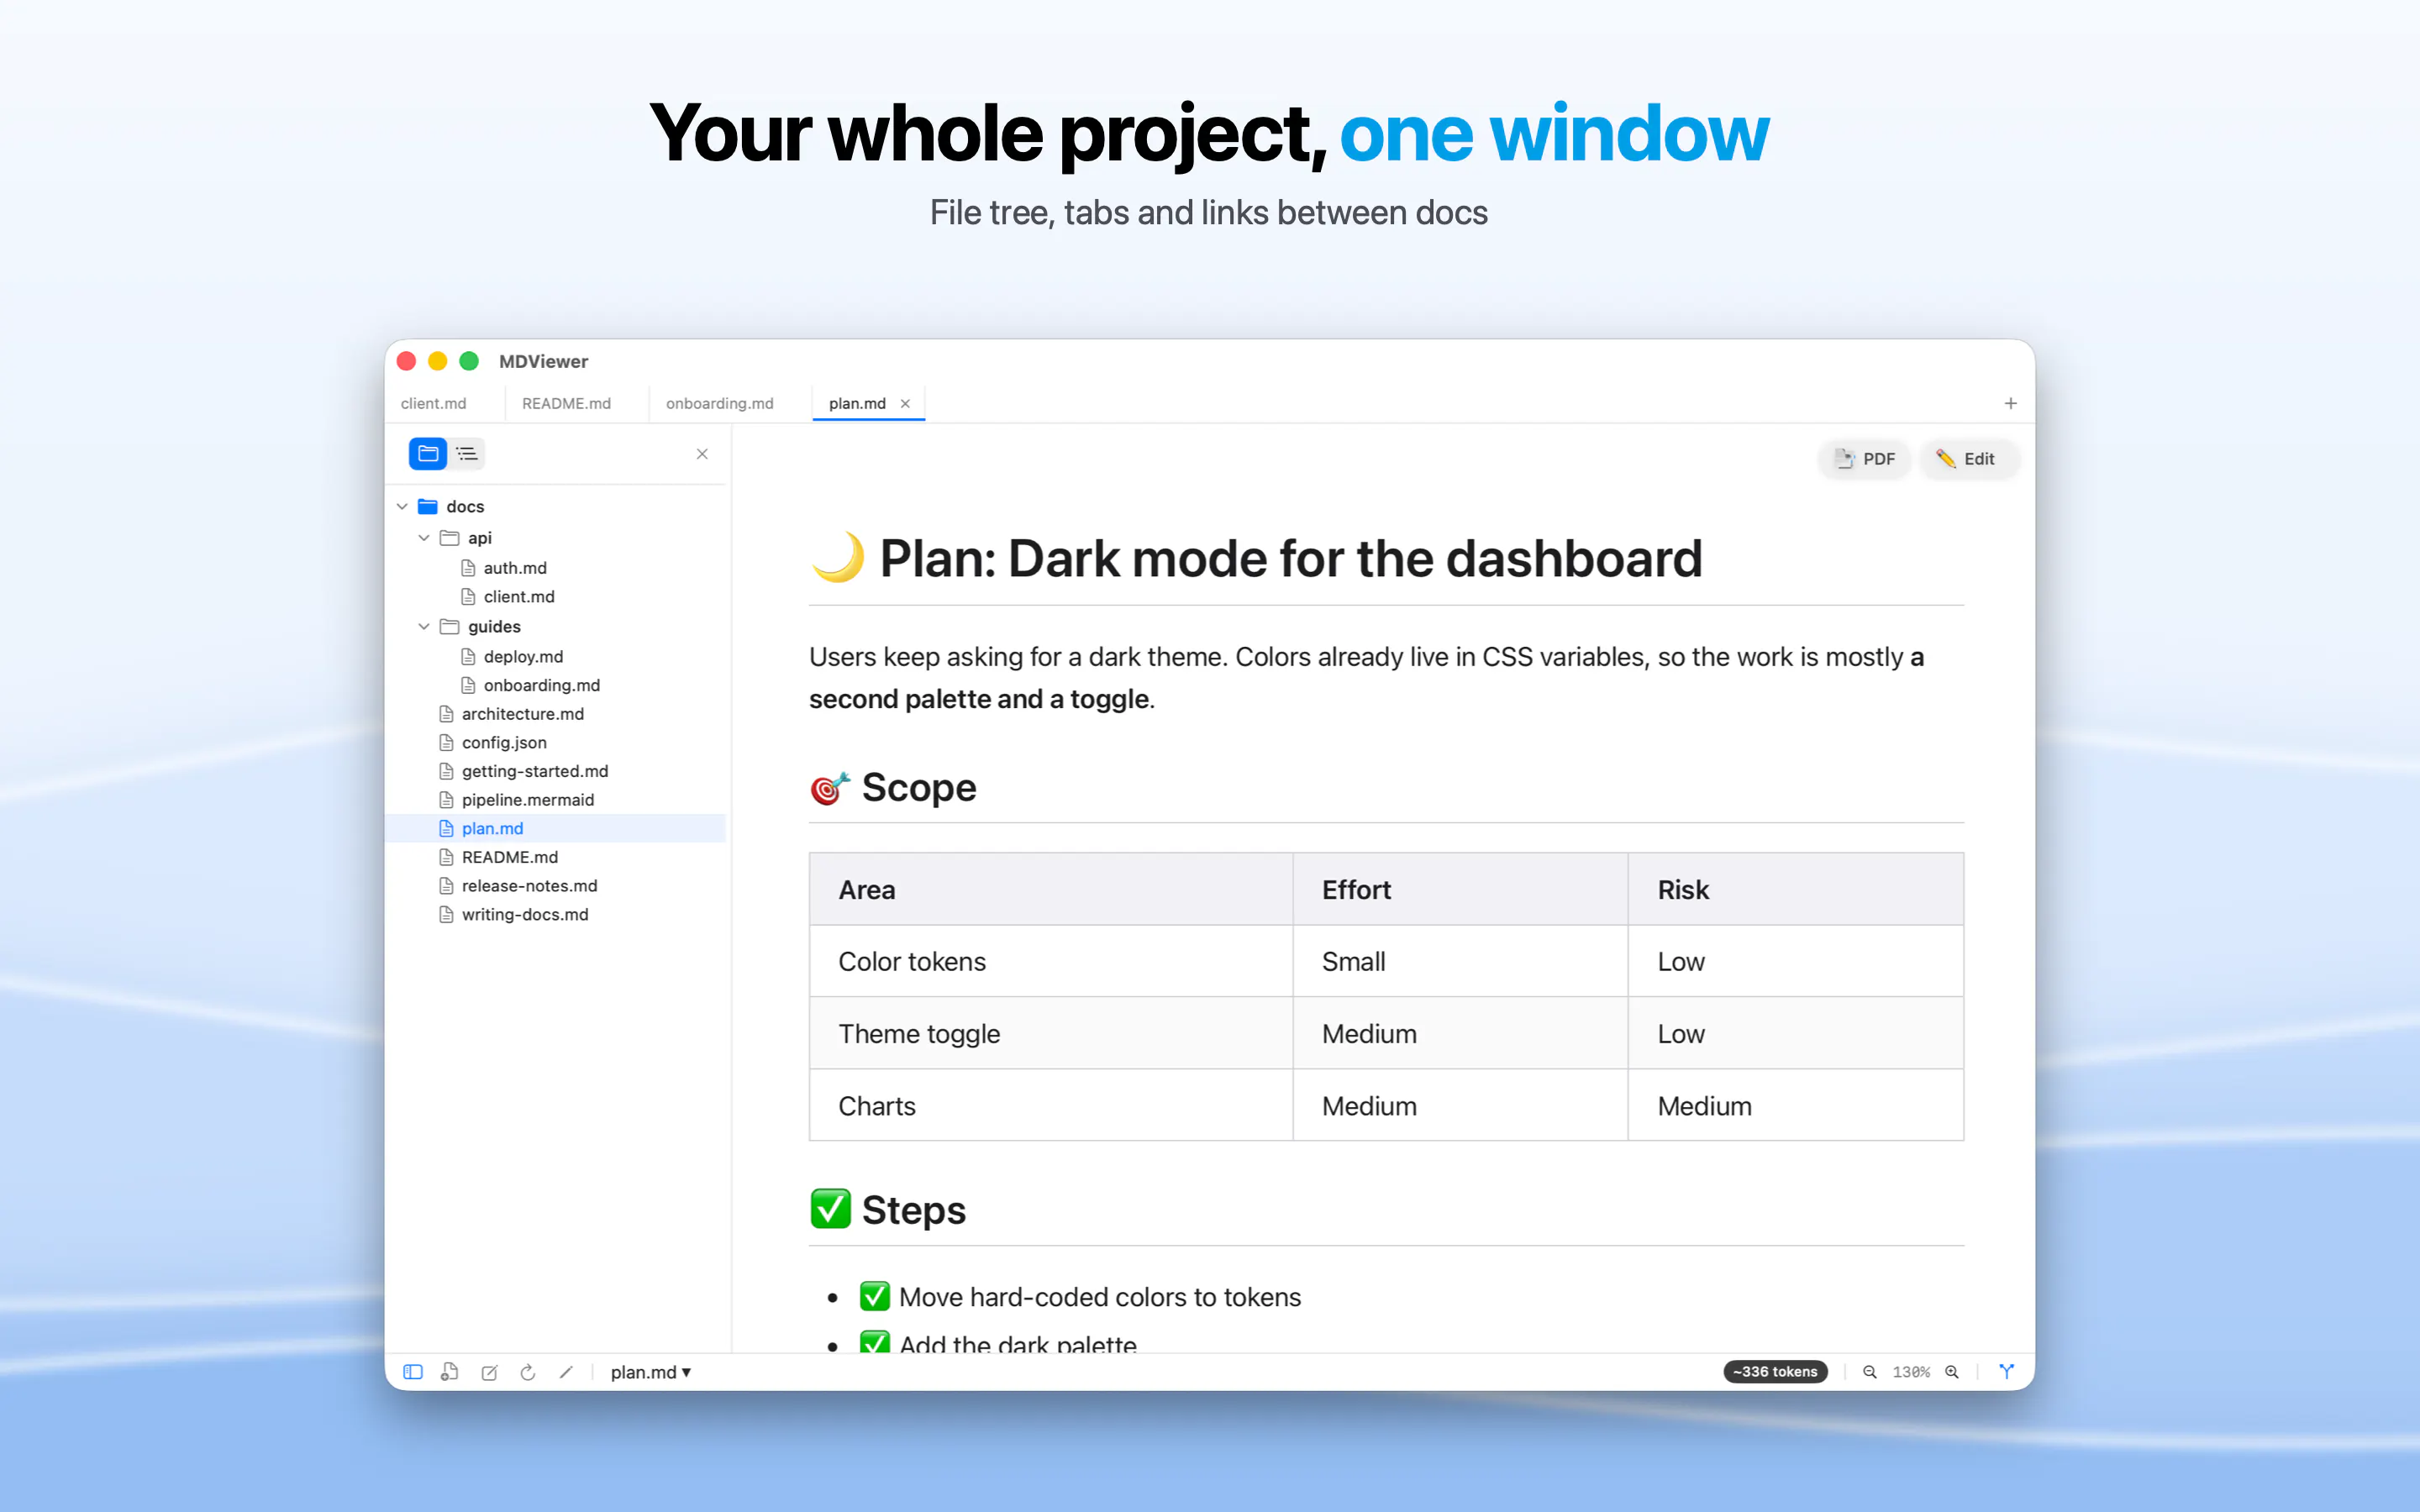Screen dimensions: 2420x1512
Task: Open deploy.md in the file tree
Action: (x=555, y=657)
